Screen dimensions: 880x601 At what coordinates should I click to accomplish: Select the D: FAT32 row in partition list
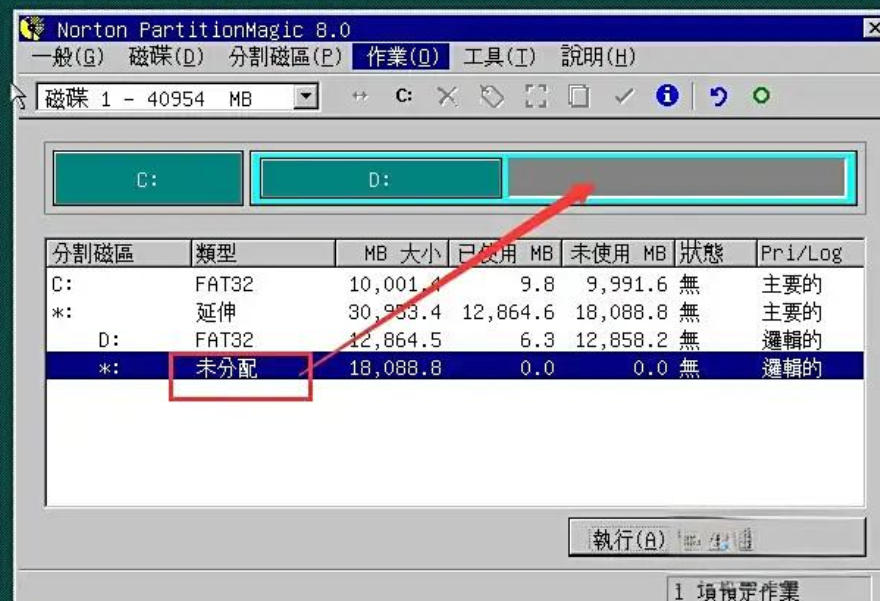pos(455,340)
